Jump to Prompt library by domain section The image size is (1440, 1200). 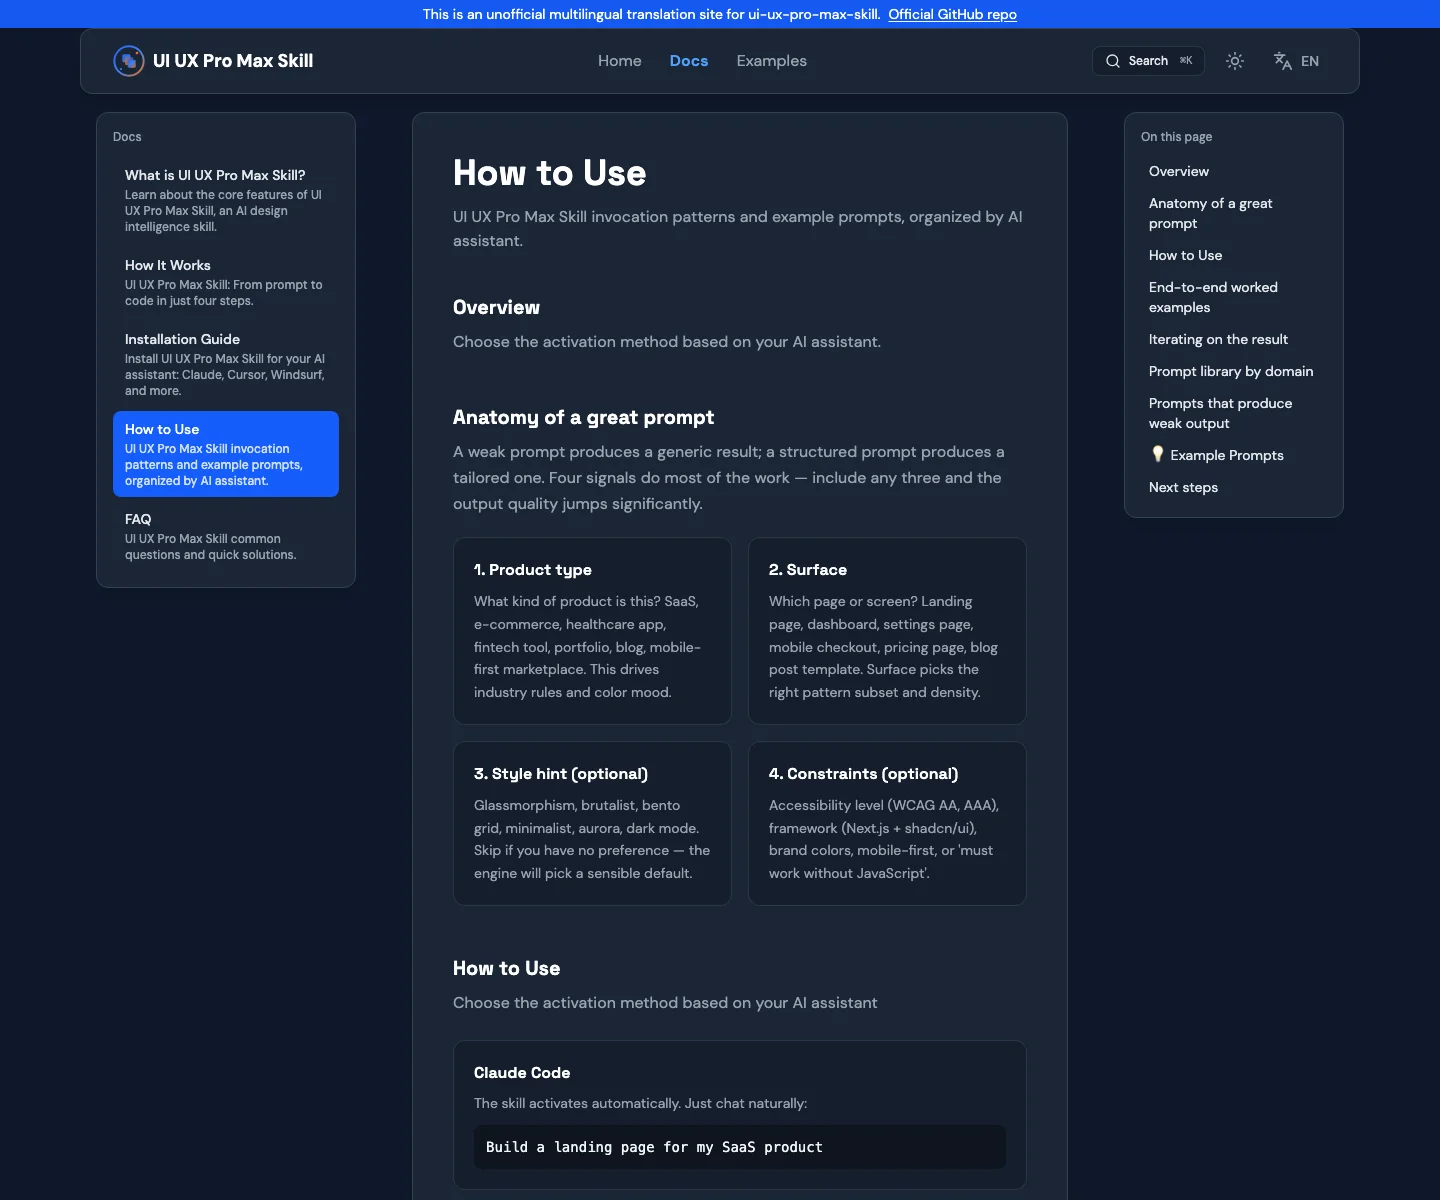1231,371
